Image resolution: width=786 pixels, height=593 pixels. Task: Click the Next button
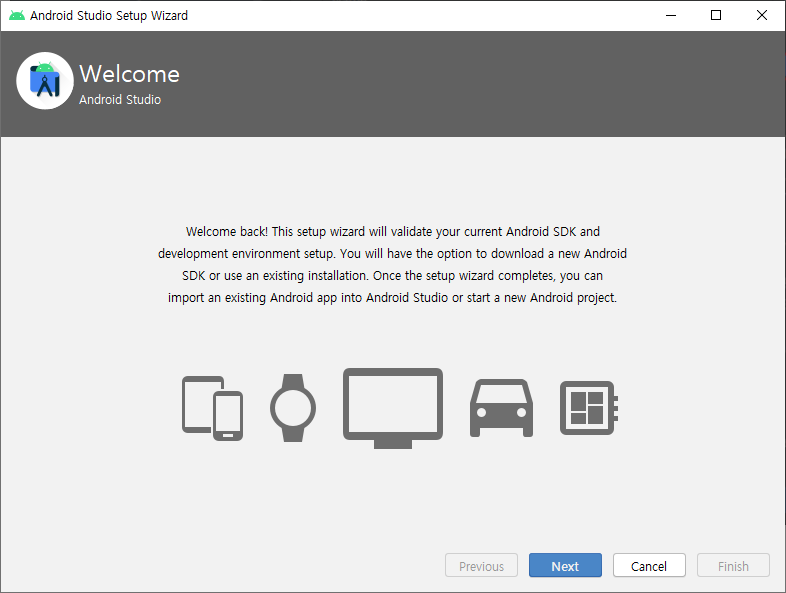coord(565,565)
